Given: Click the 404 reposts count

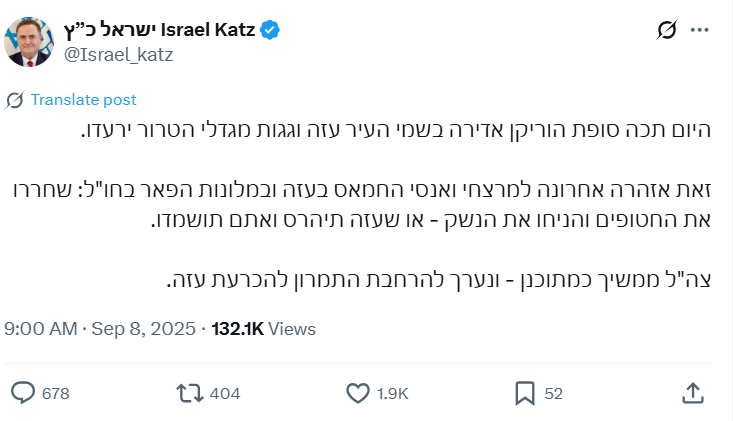Looking at the screenshot, I should pos(225,393).
